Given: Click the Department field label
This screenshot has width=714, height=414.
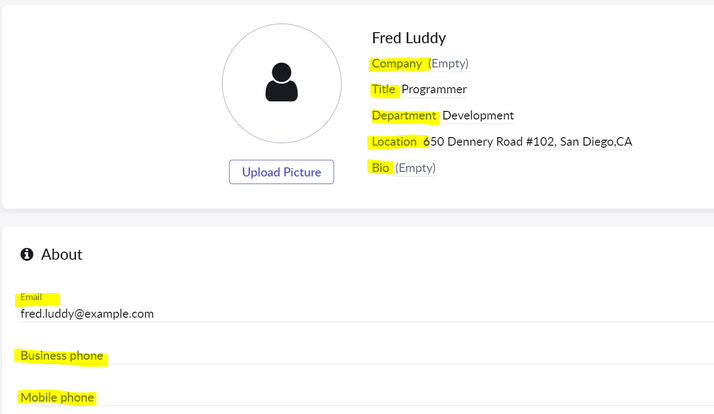Looking at the screenshot, I should [404, 116].
